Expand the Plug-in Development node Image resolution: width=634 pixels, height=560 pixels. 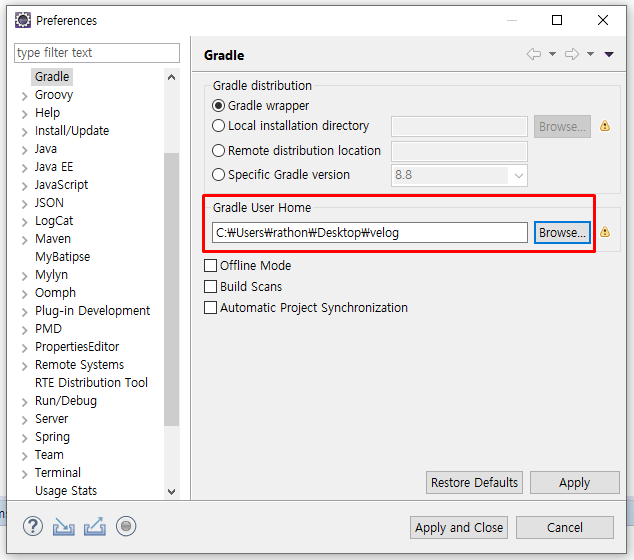(25, 312)
